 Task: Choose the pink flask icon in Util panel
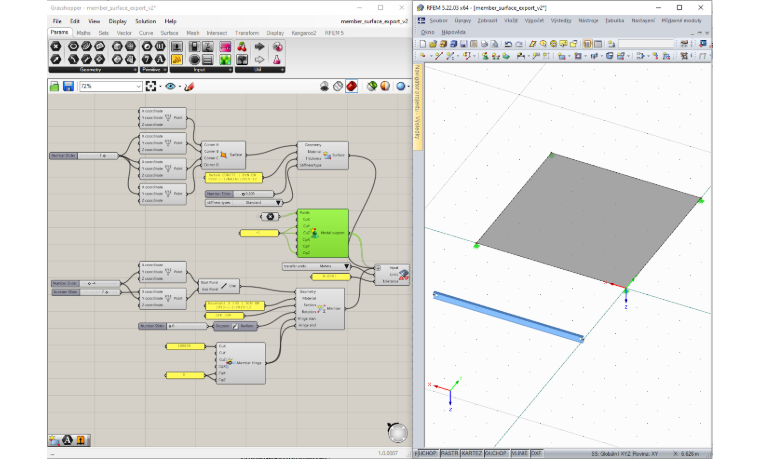[277, 60]
